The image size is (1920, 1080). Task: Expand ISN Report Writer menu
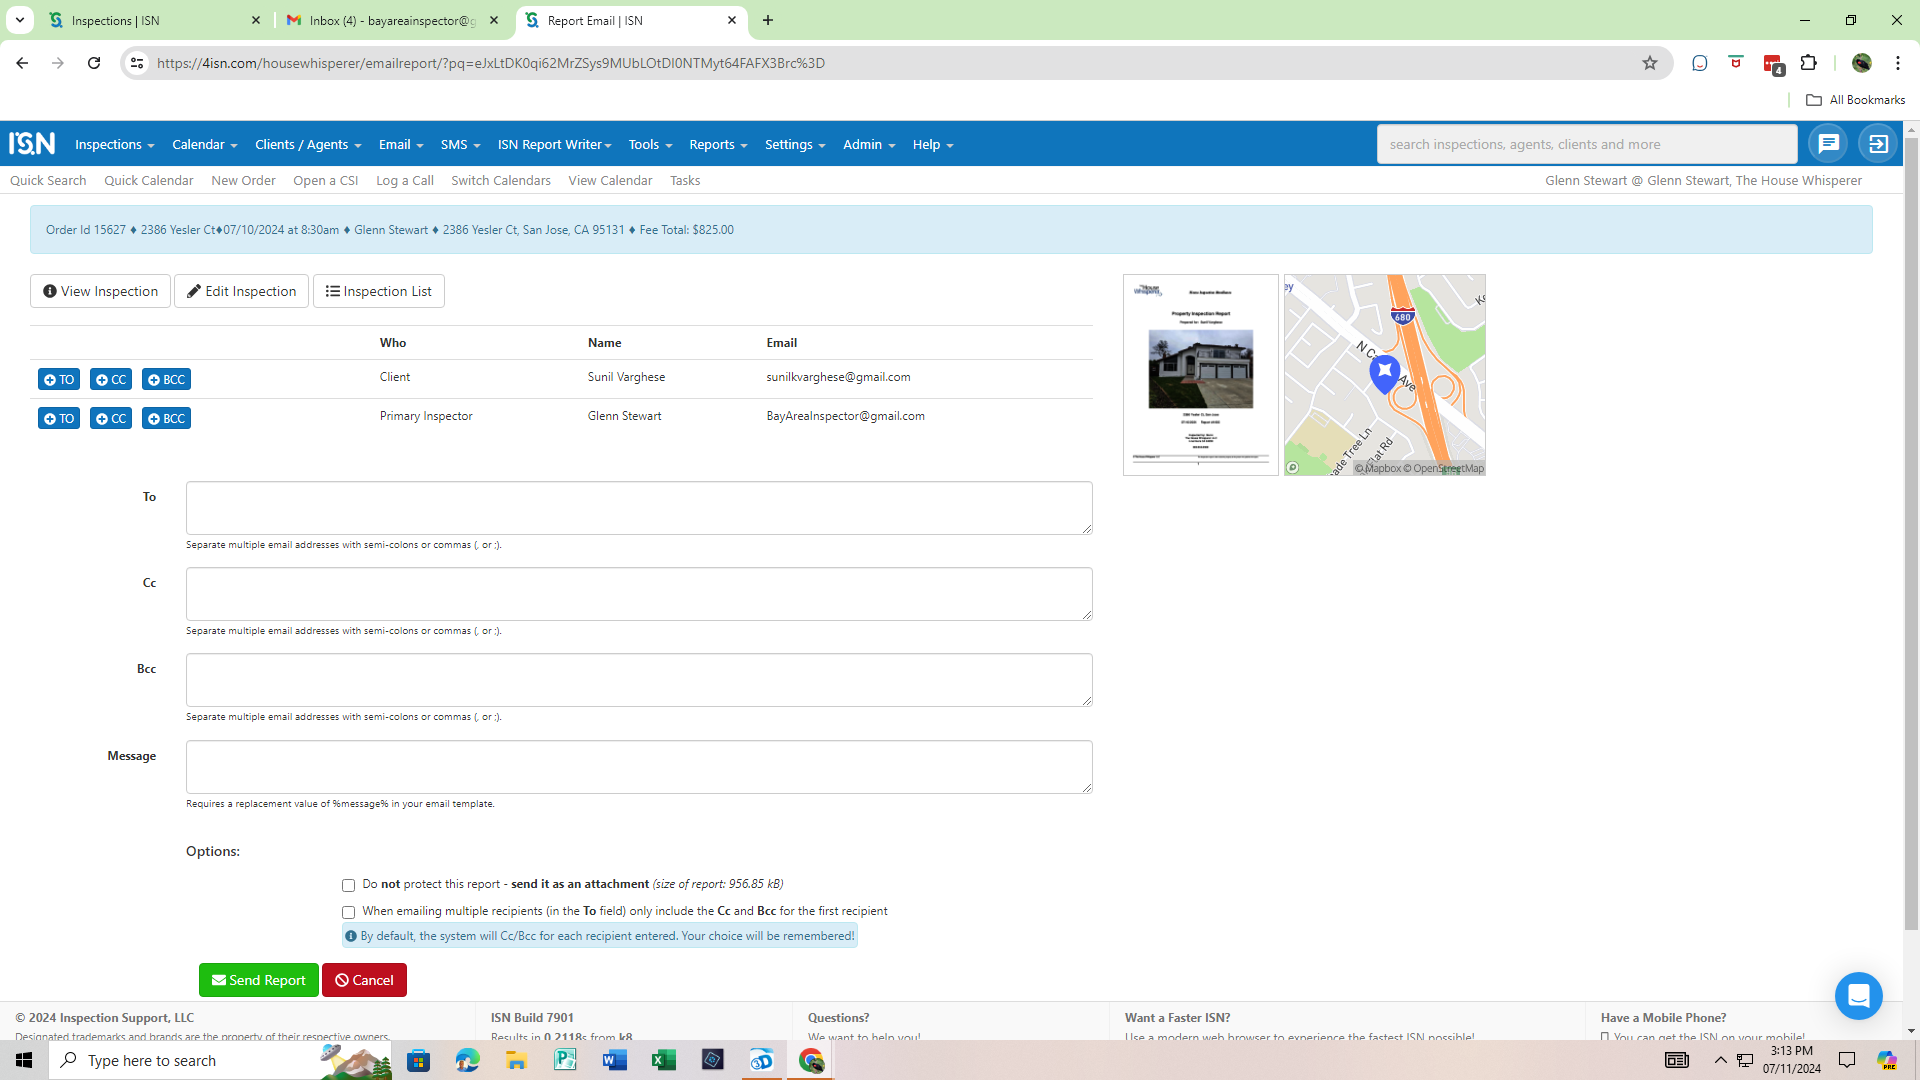pos(554,144)
